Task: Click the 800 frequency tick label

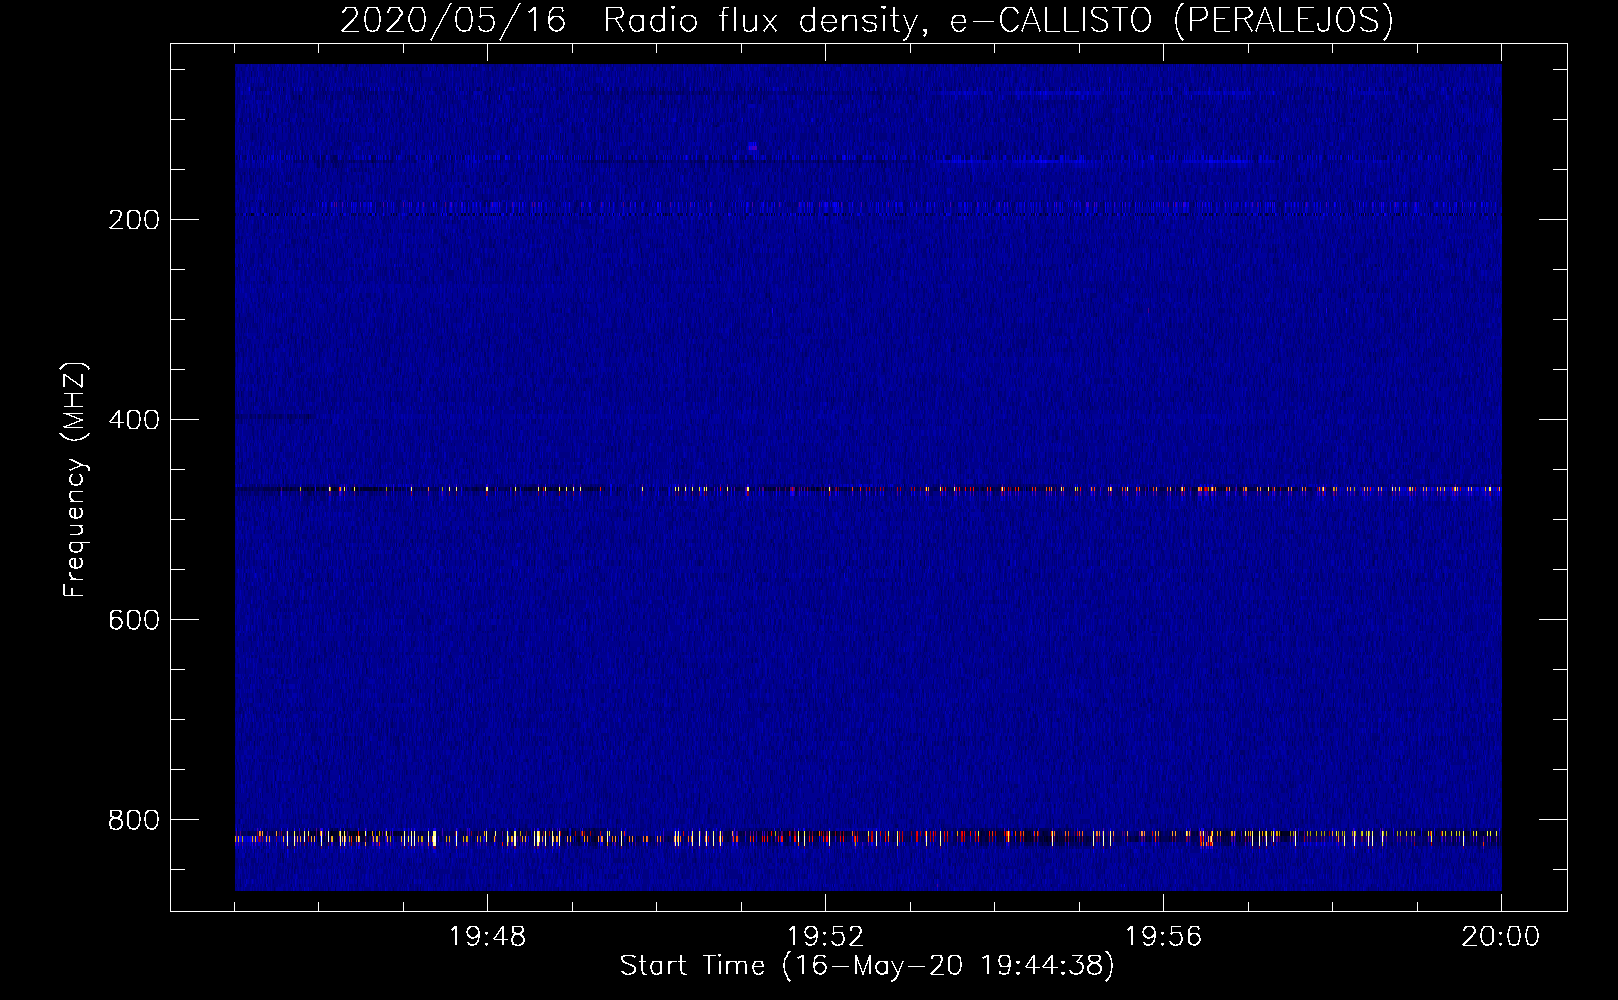Action: pos(134,820)
